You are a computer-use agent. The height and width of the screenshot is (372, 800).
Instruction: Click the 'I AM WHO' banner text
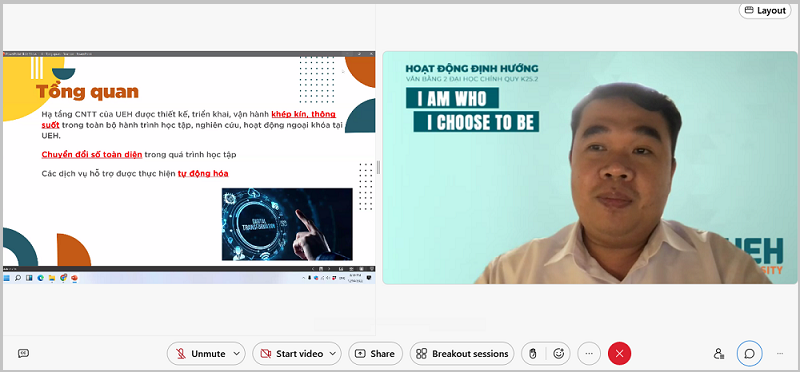452,98
